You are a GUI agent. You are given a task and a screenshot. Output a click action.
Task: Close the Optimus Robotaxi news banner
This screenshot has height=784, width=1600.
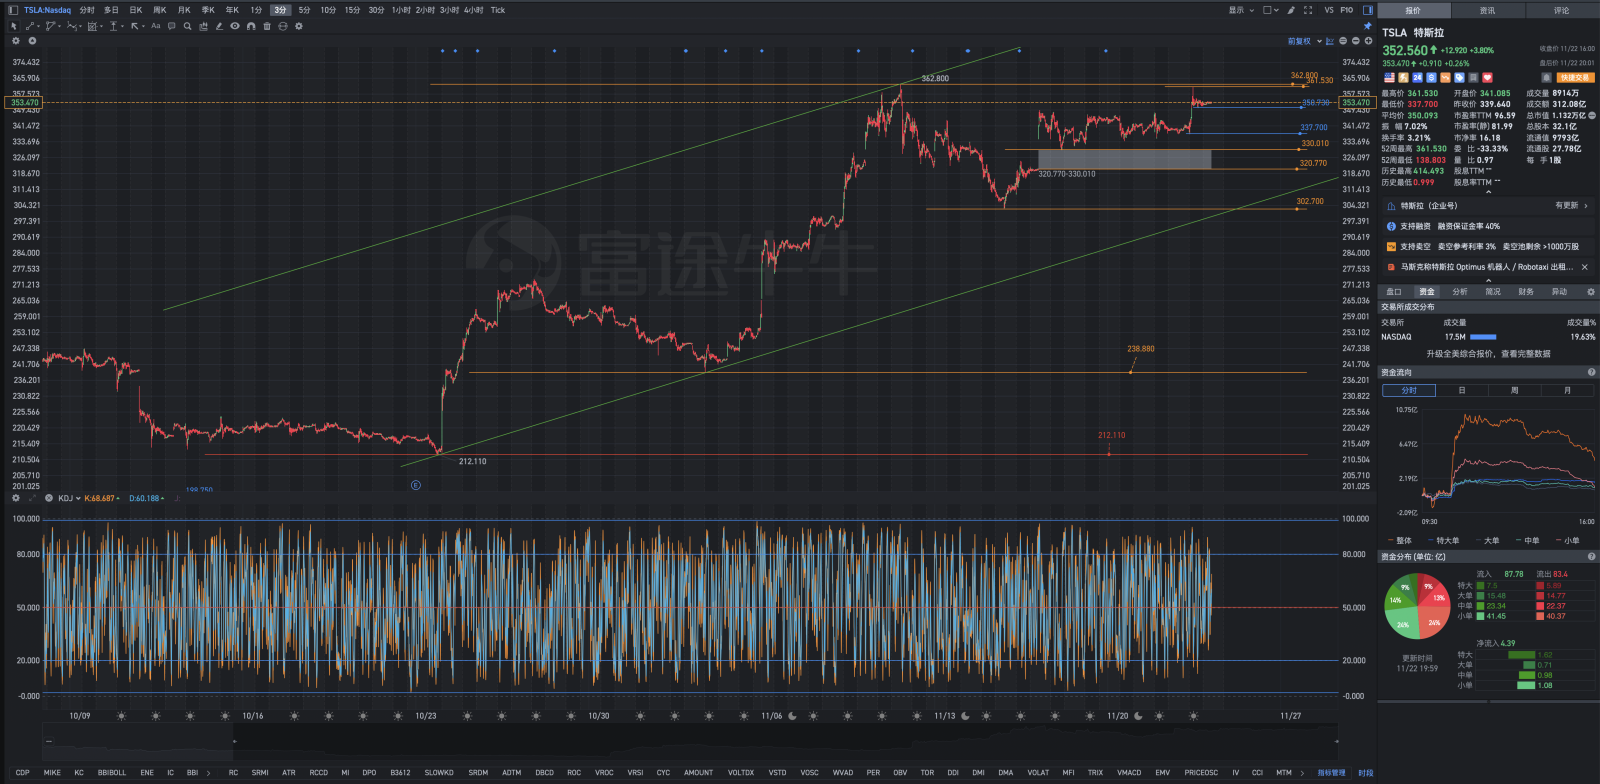[1585, 267]
